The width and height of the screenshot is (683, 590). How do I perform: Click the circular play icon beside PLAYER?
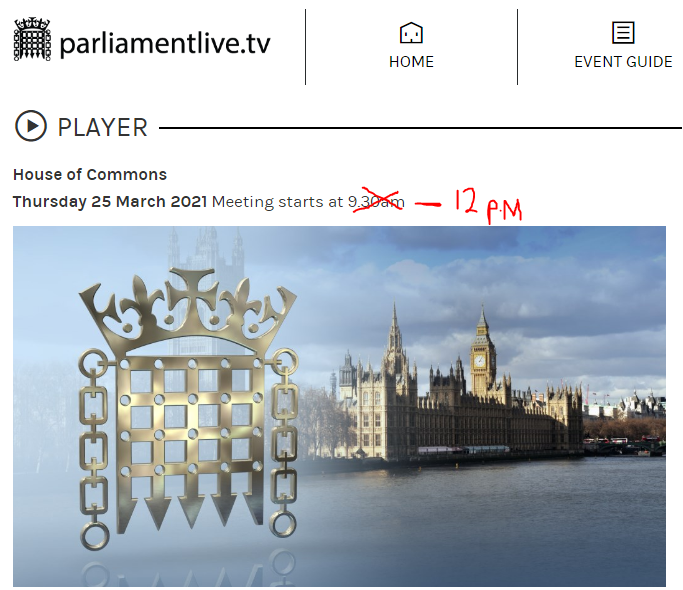tap(30, 126)
